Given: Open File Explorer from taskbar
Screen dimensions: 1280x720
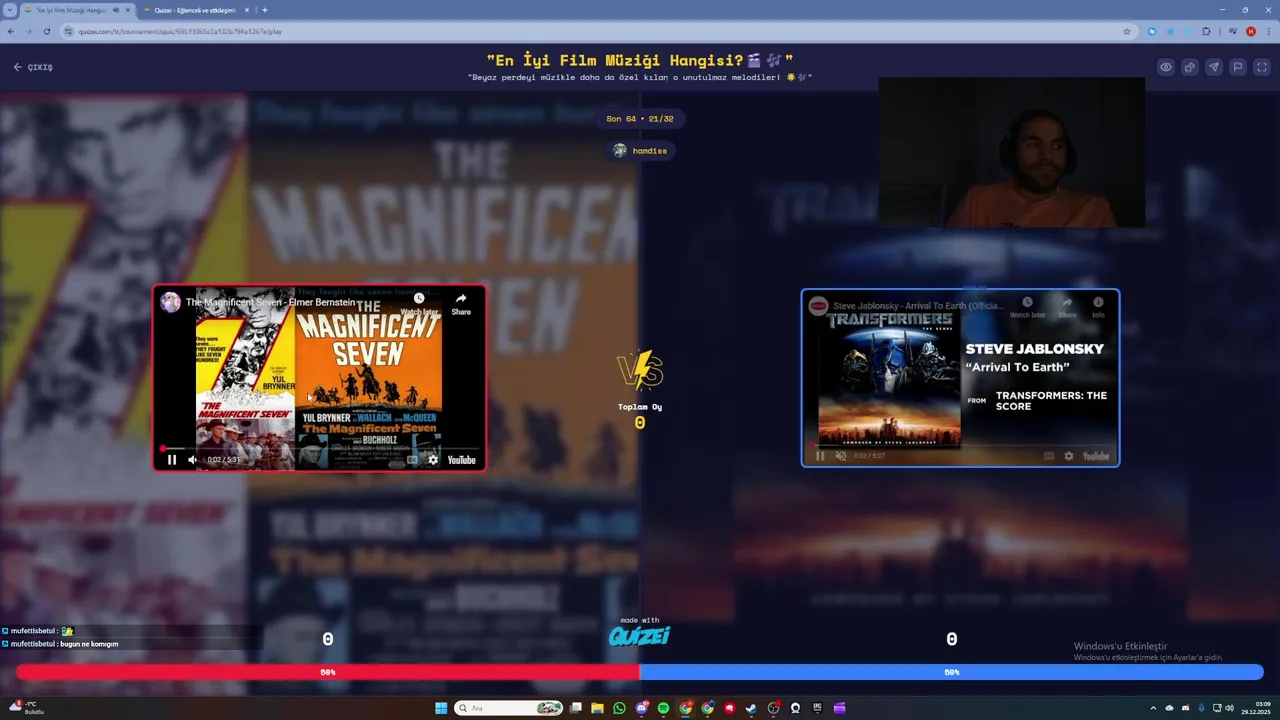Looking at the screenshot, I should coord(597,708).
